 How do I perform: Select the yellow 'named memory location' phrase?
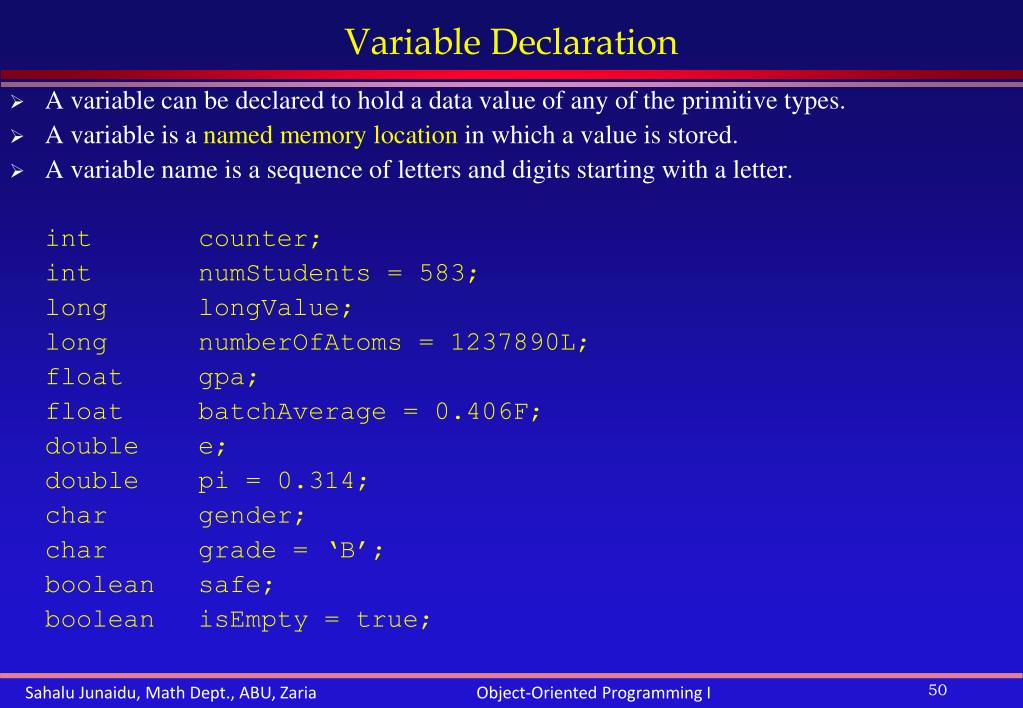pos(330,135)
